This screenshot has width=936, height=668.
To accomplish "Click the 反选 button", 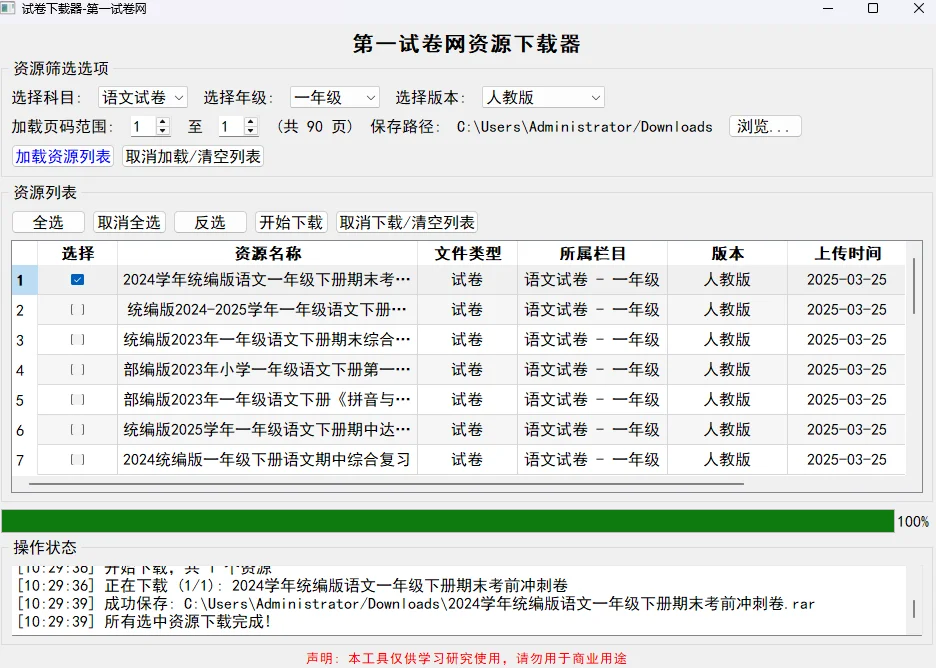I will pos(210,223).
